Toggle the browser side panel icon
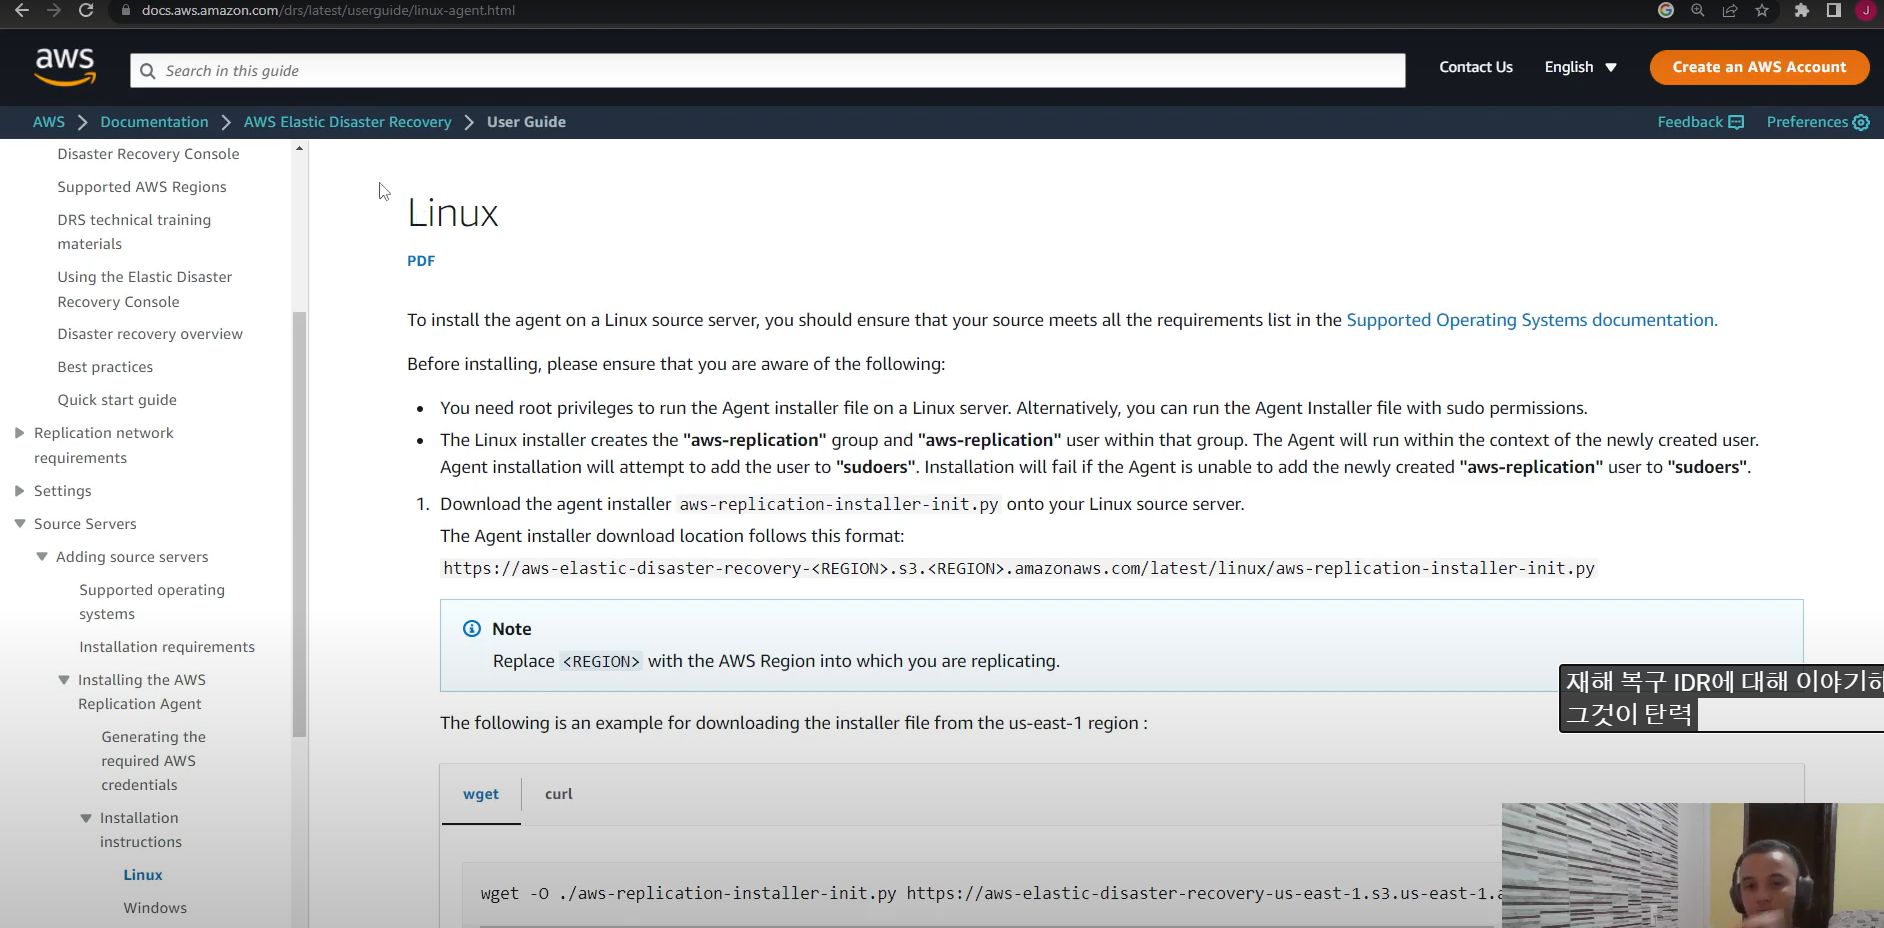Screen dimensions: 1884x928 tap(1834, 10)
